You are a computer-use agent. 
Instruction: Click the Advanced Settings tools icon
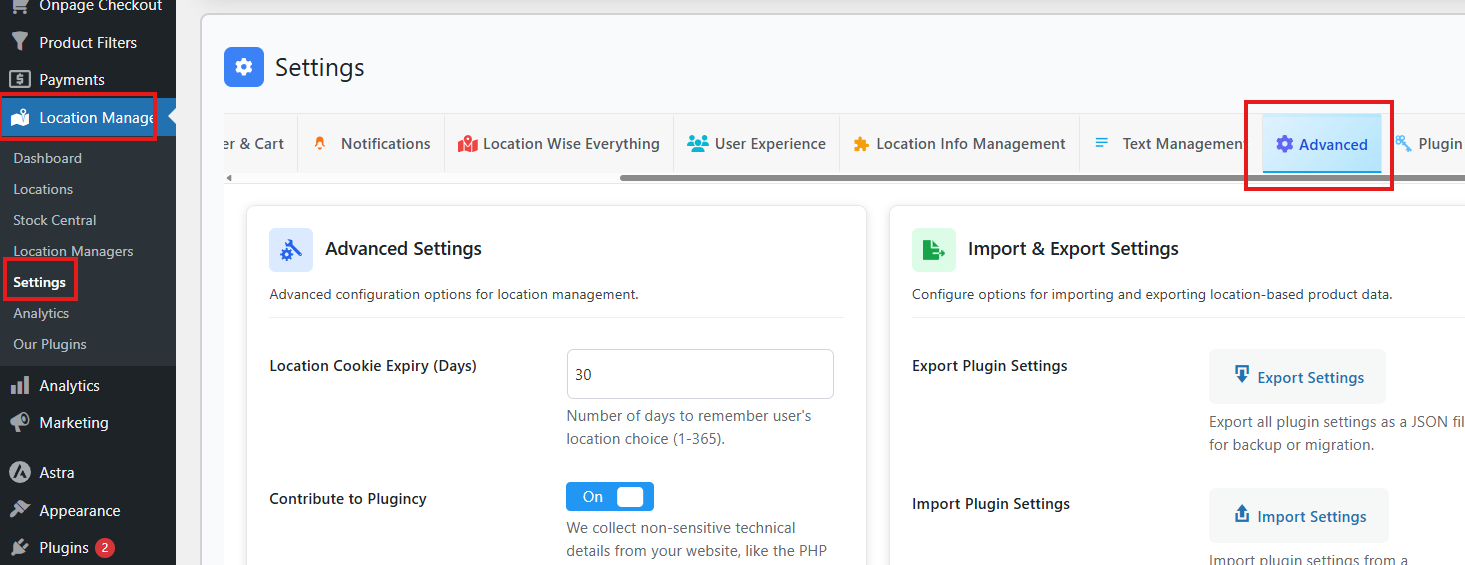[x=291, y=249]
